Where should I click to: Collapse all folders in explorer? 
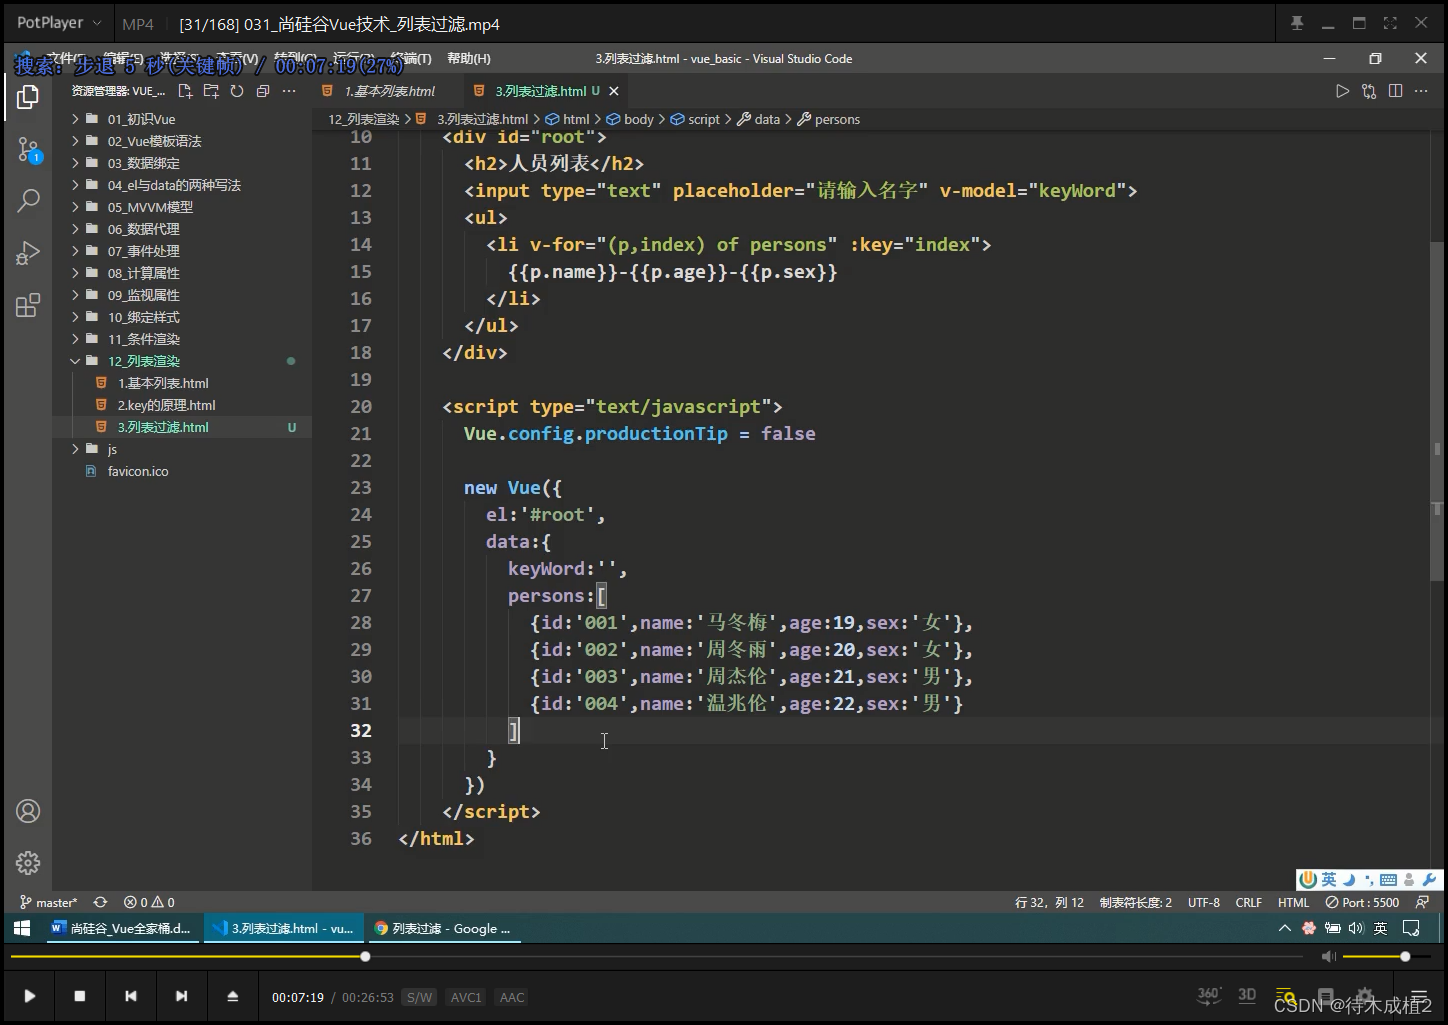pyautogui.click(x=263, y=91)
